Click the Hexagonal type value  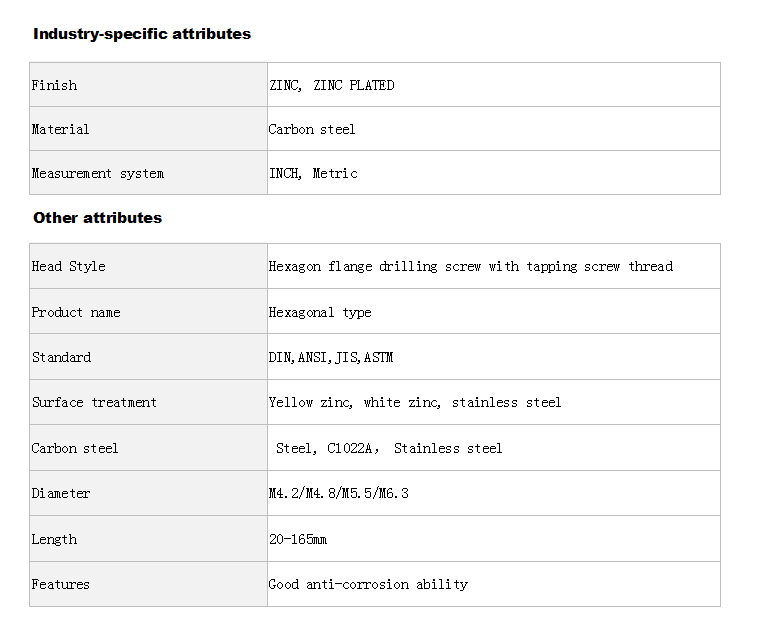point(320,313)
